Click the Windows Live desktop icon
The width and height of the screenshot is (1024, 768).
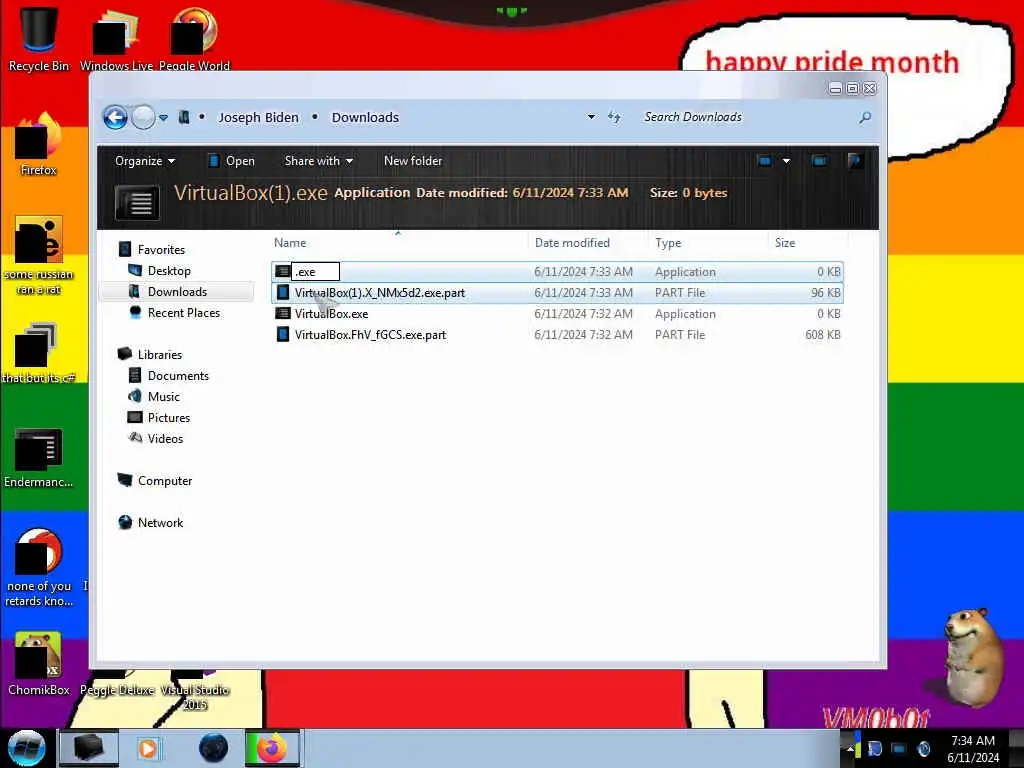pyautogui.click(x=116, y=38)
